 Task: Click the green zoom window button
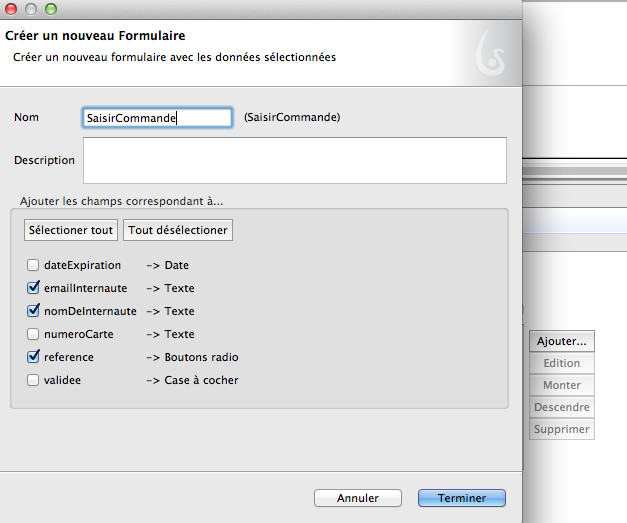coord(51,9)
